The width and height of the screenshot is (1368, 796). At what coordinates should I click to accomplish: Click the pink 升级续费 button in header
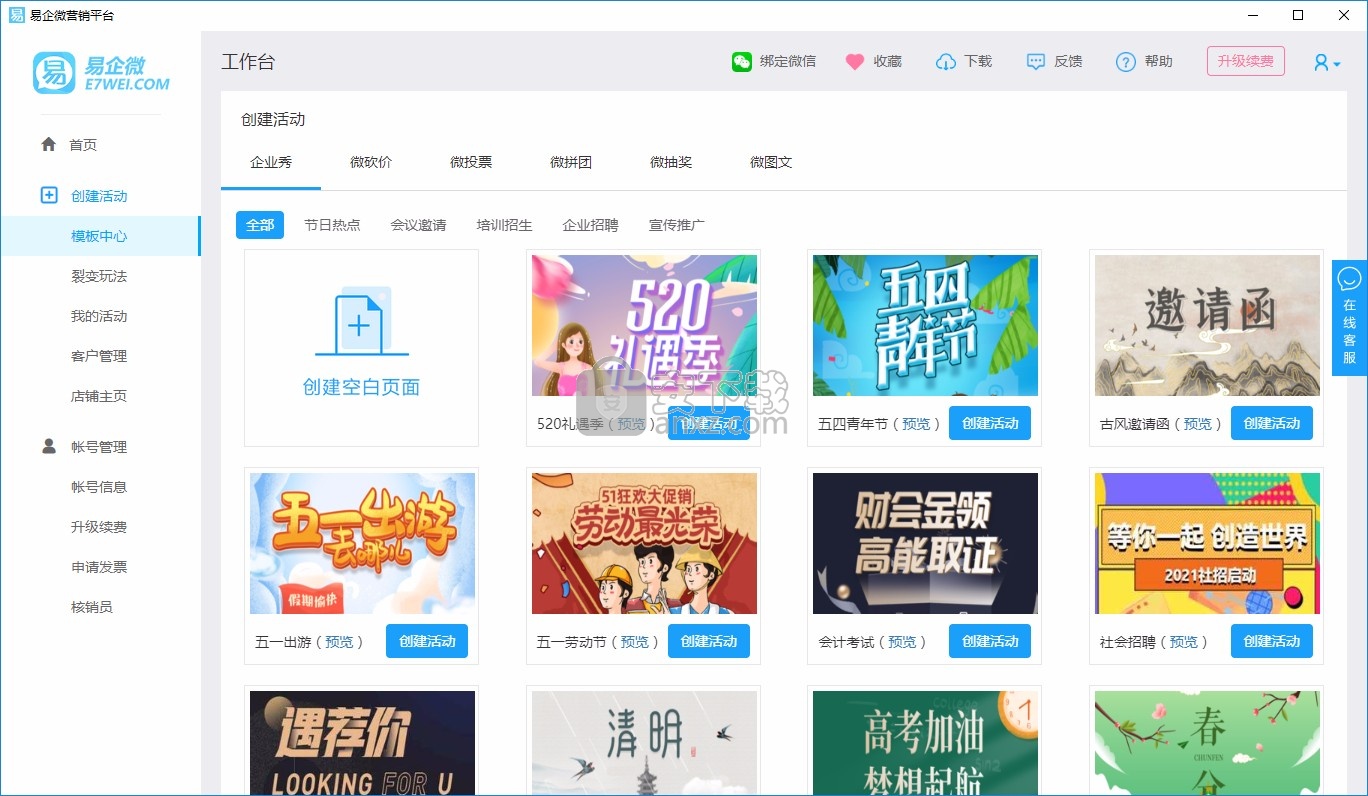pos(1246,61)
